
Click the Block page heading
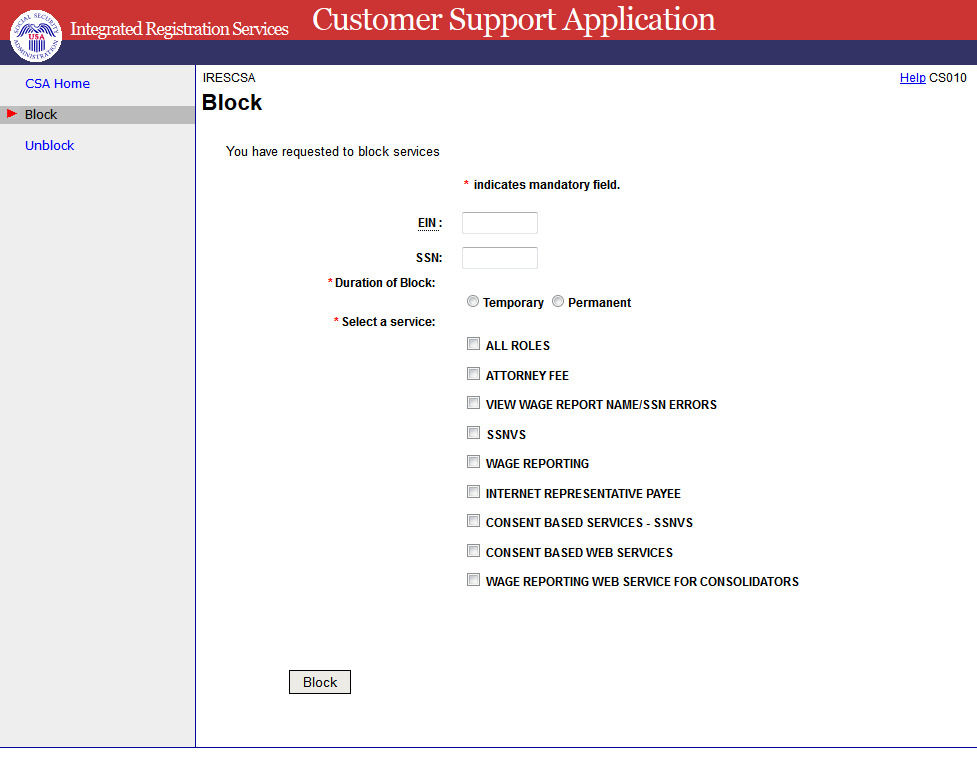point(232,102)
